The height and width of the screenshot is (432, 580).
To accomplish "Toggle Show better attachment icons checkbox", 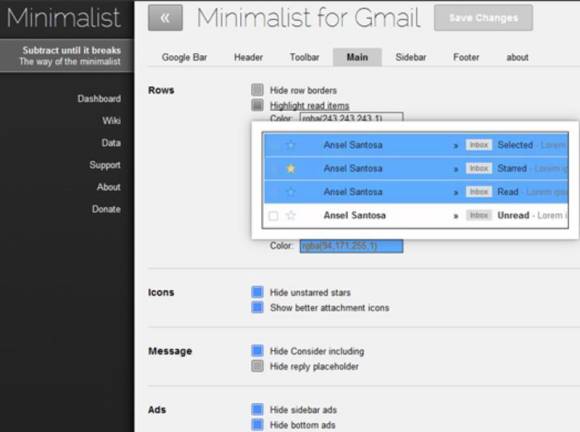I will point(257,307).
